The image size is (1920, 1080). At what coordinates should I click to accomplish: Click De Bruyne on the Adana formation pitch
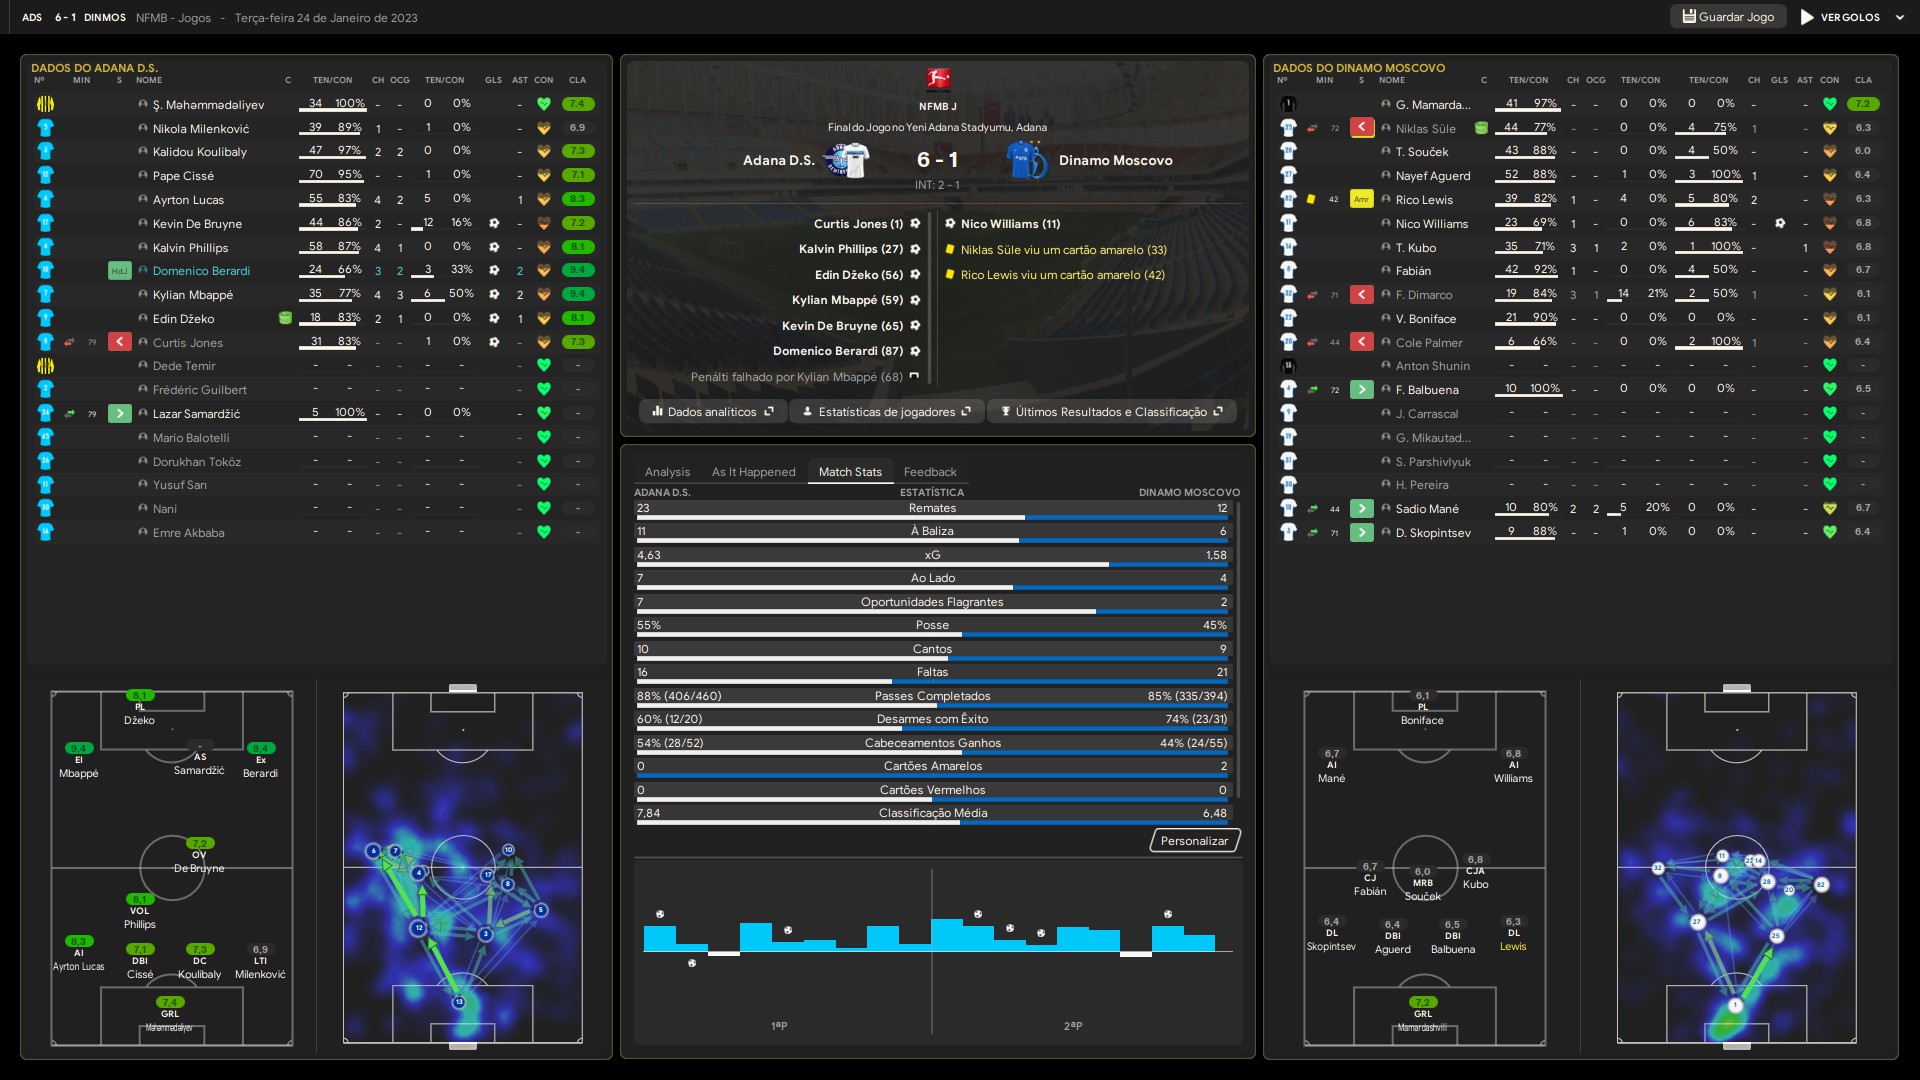pyautogui.click(x=199, y=856)
